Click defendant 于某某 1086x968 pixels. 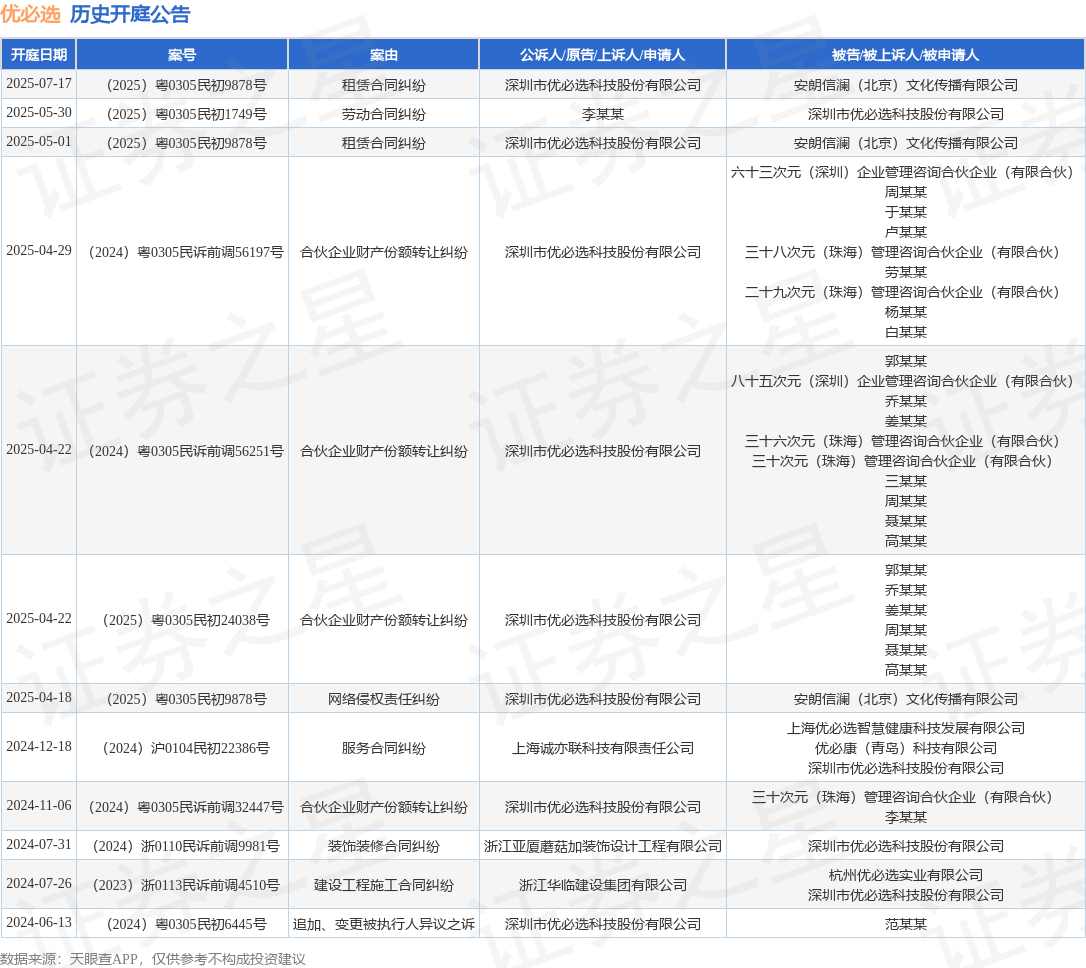point(905,212)
